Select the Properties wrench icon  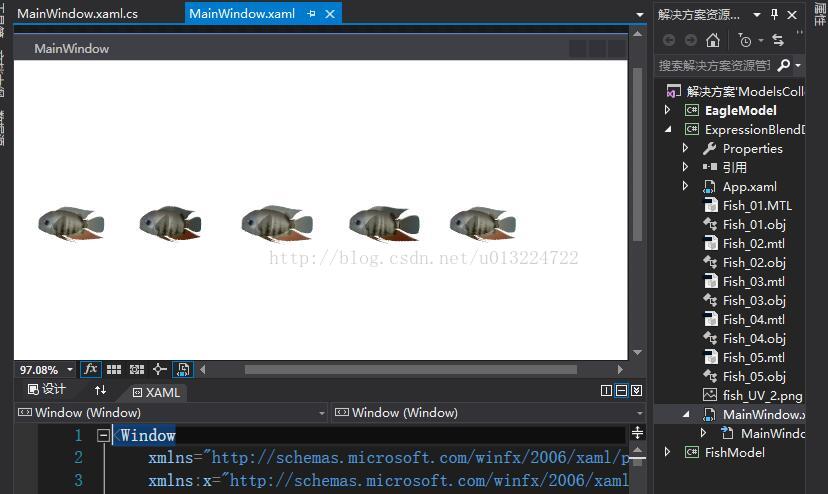pos(710,148)
